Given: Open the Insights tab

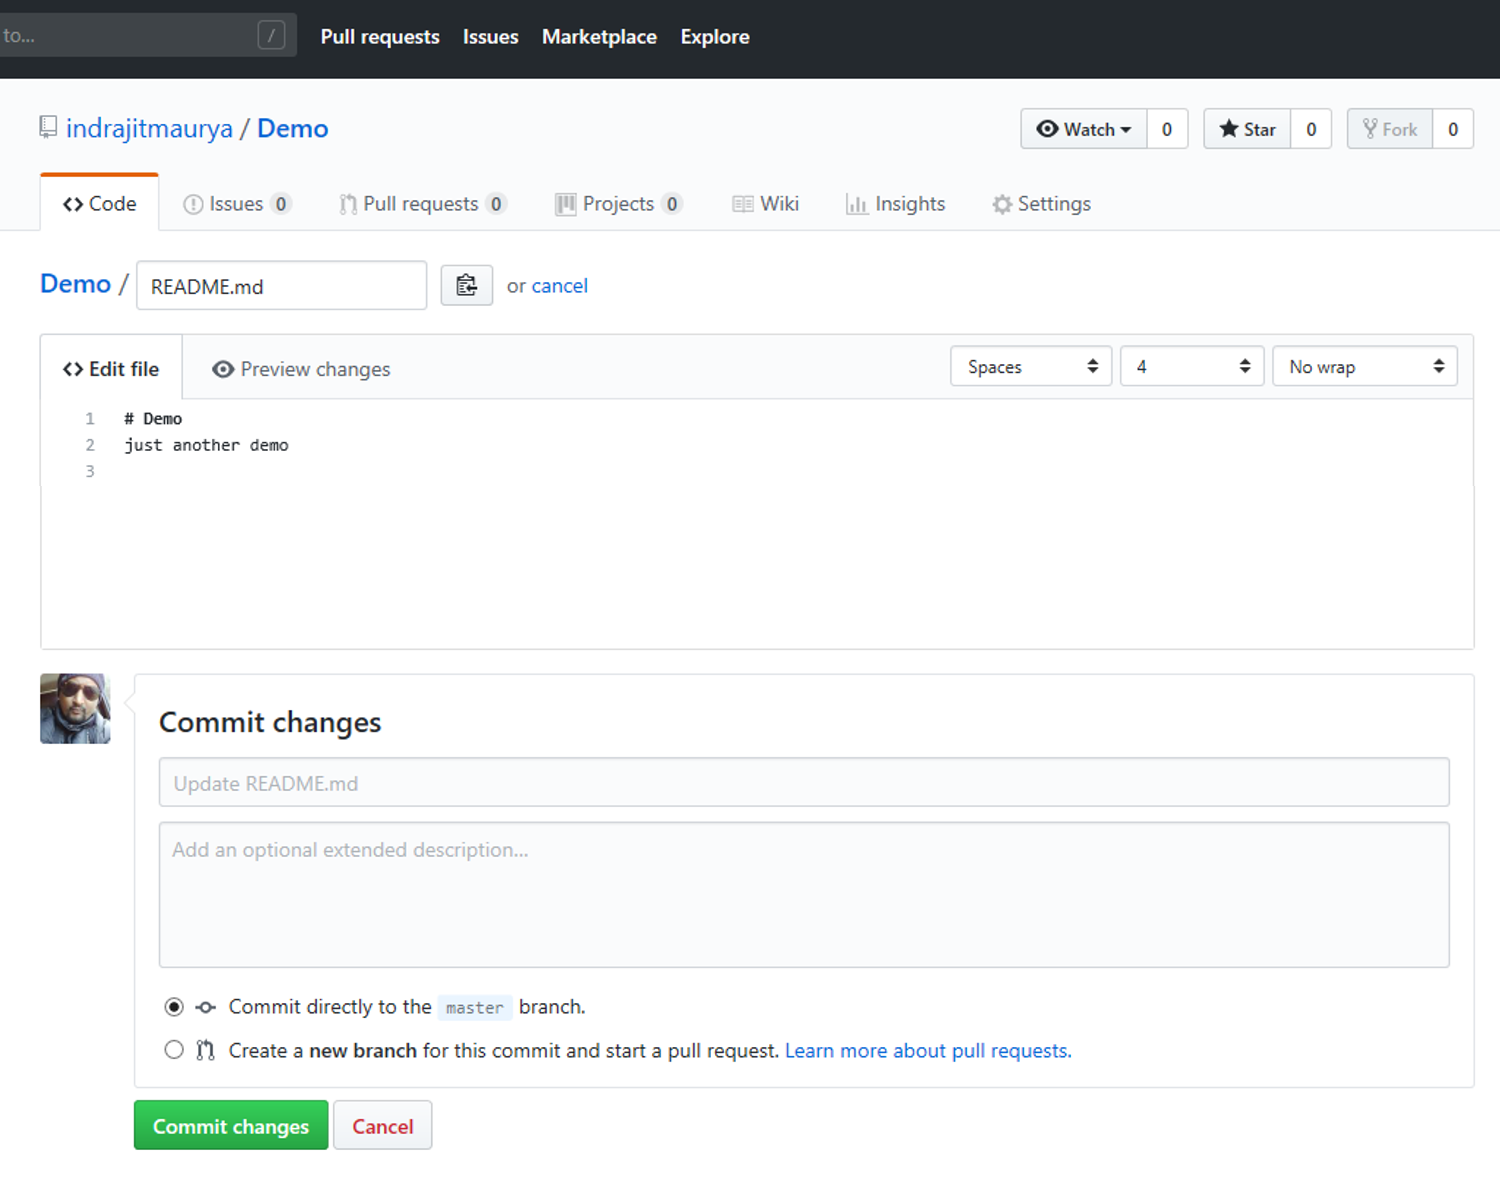Looking at the screenshot, I should click(896, 204).
